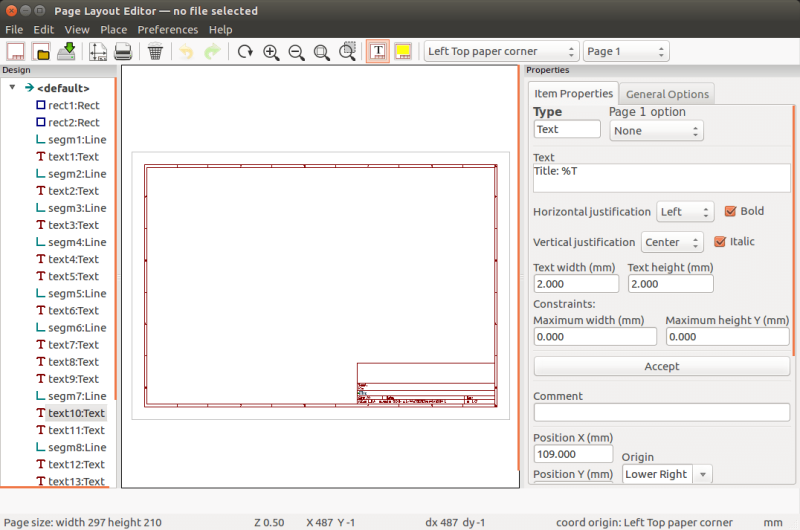The width and height of the screenshot is (800, 530).
Task: Click the text4:Text item icon
Action: (41, 259)
